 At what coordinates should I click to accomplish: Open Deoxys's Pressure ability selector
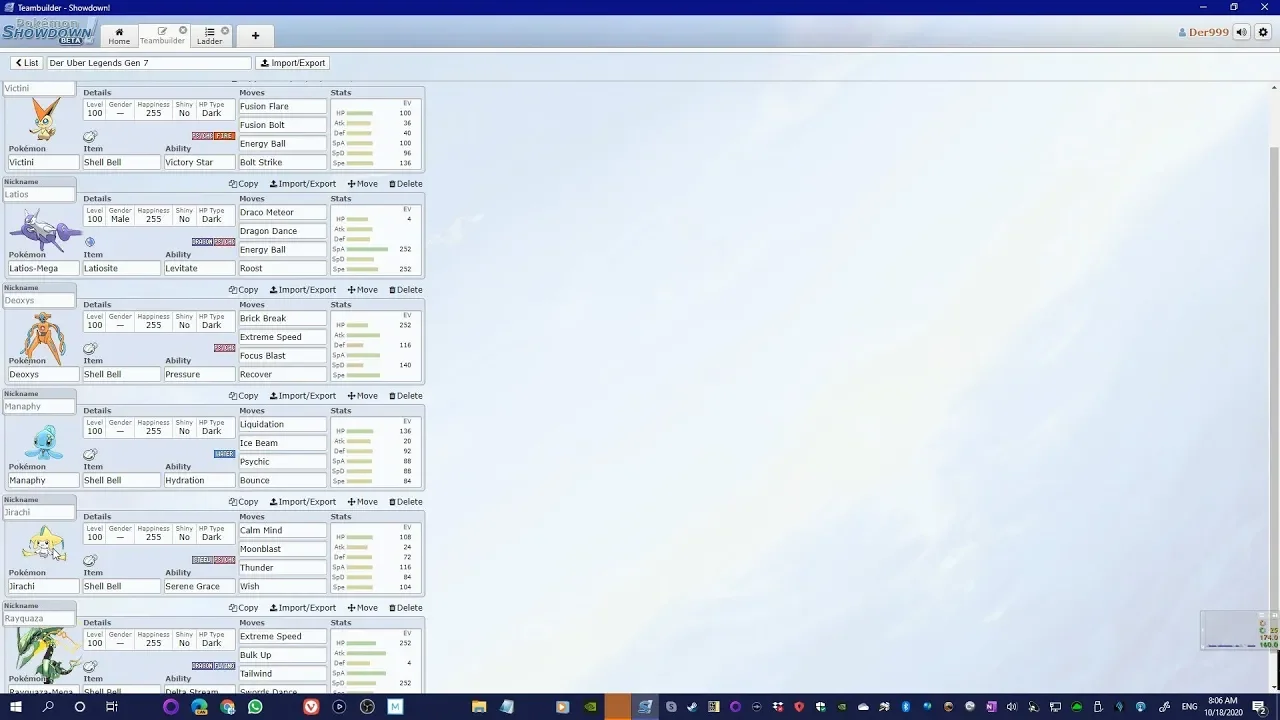point(198,374)
